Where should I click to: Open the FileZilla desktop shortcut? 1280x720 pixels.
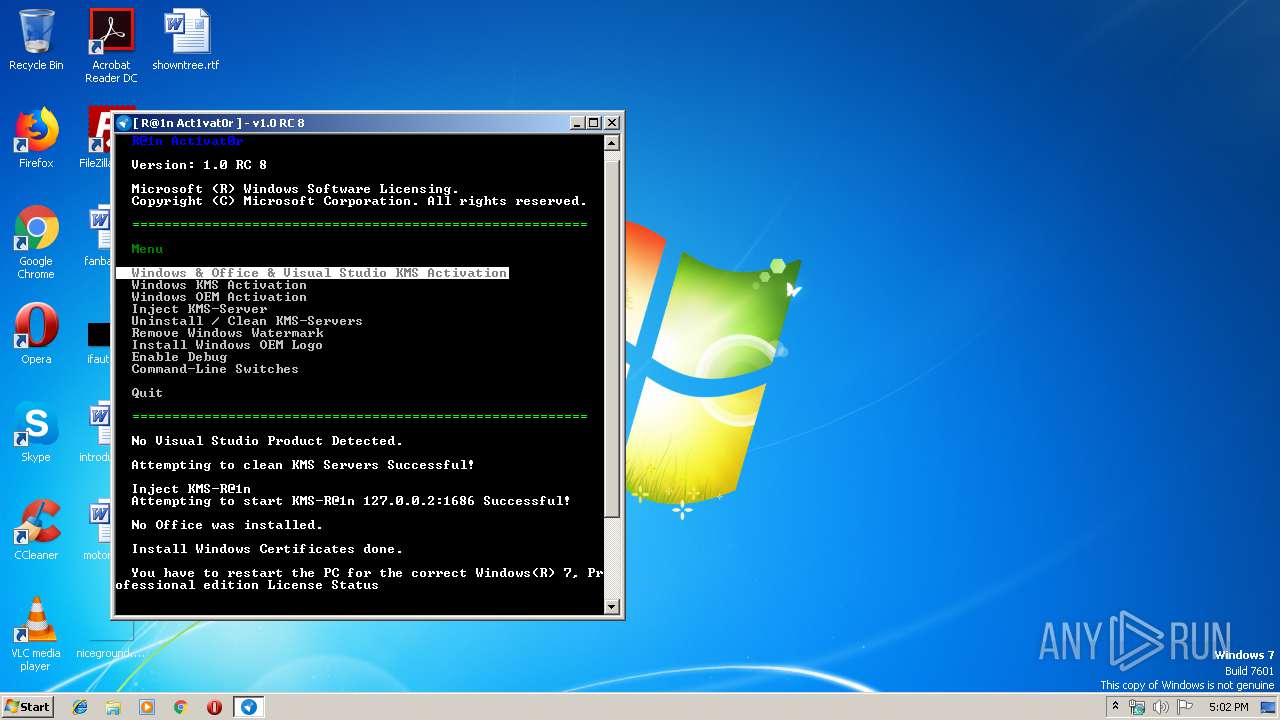97,138
